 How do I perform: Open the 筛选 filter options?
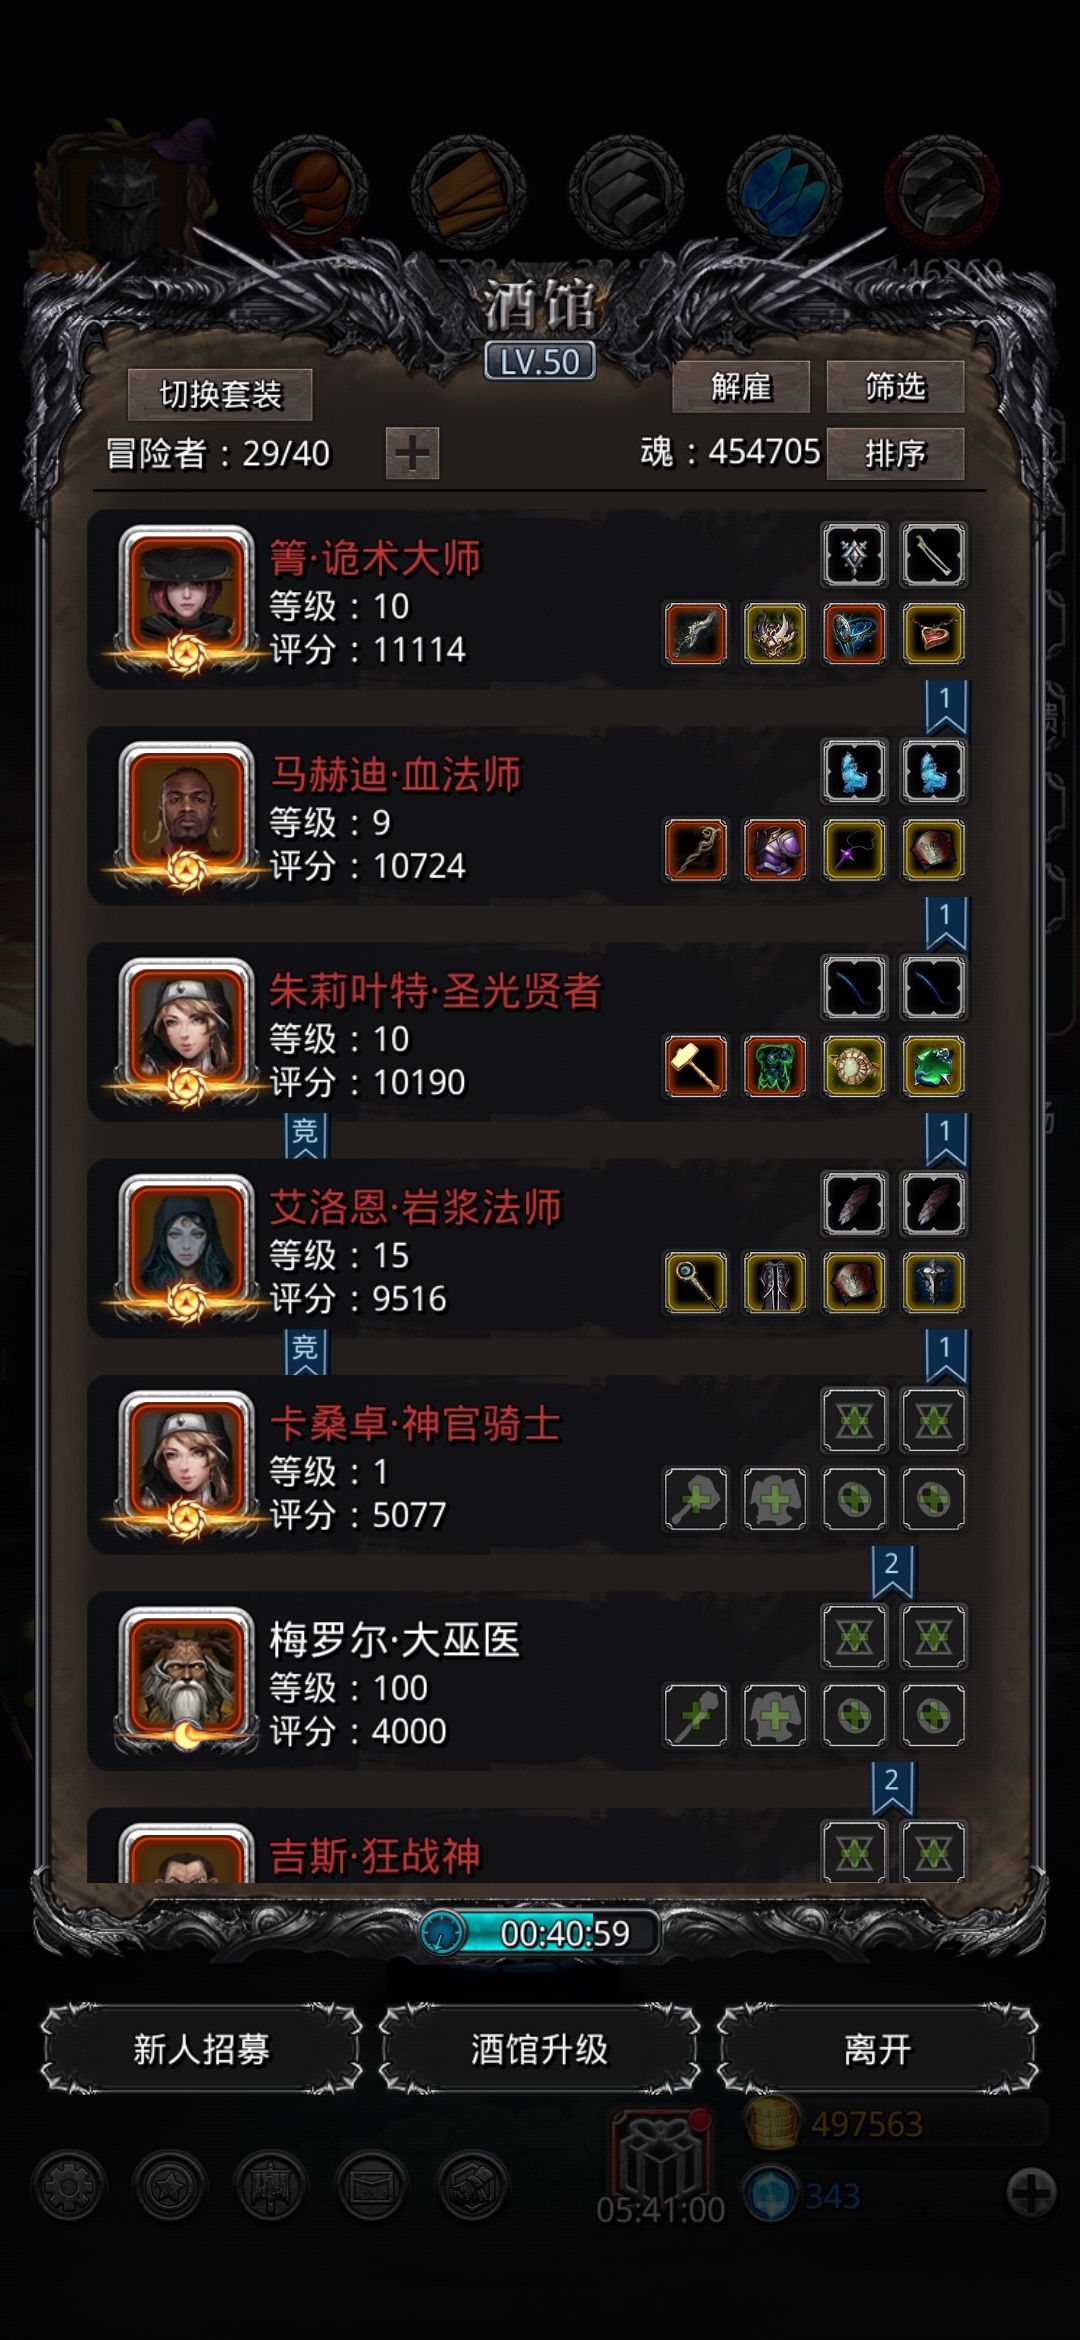pyautogui.click(x=895, y=386)
